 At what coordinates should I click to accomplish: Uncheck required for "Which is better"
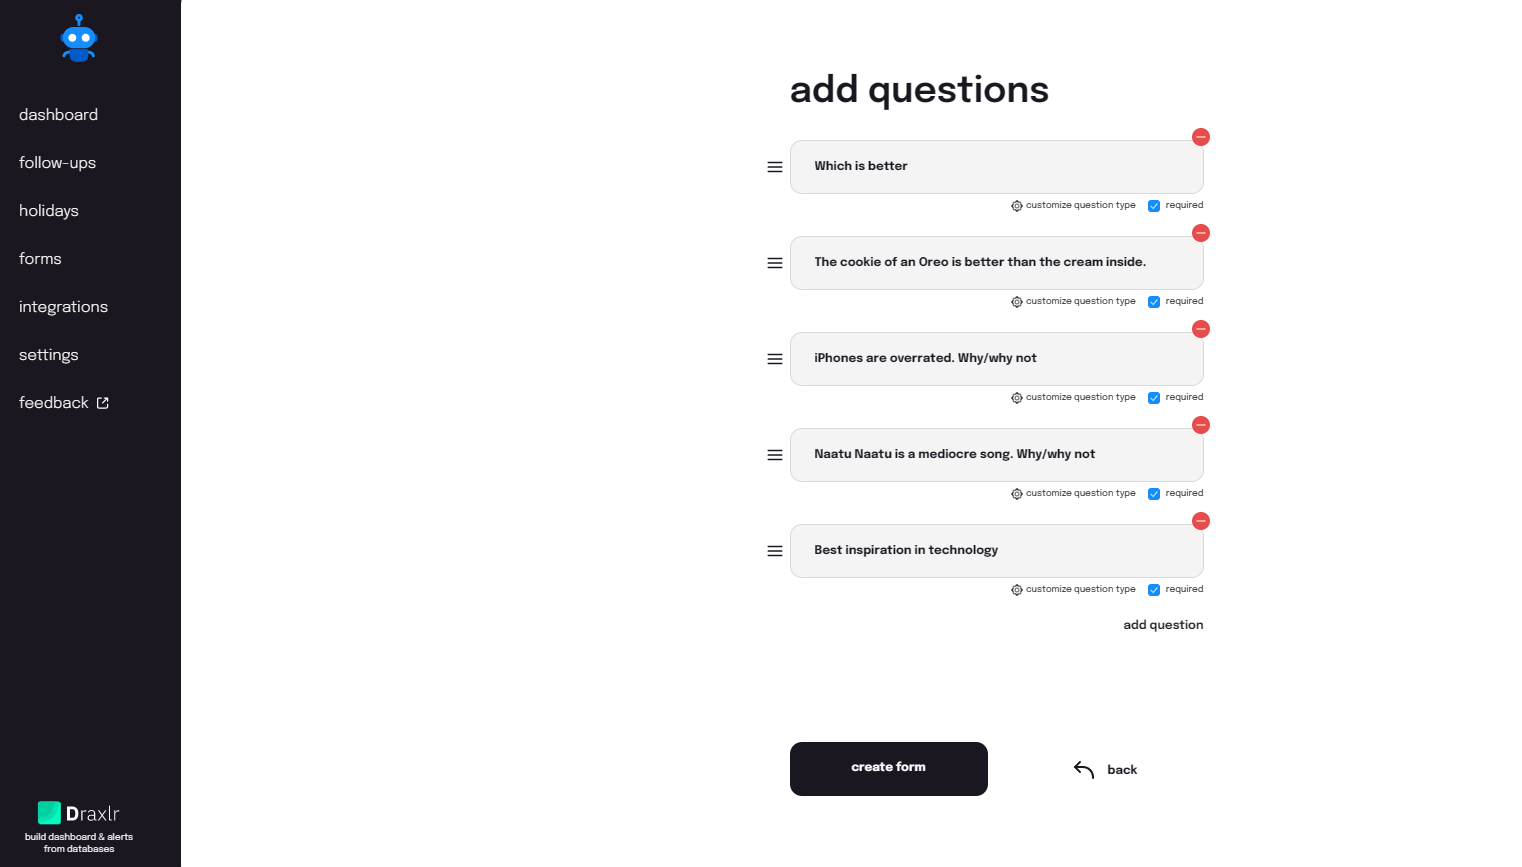tap(1154, 205)
